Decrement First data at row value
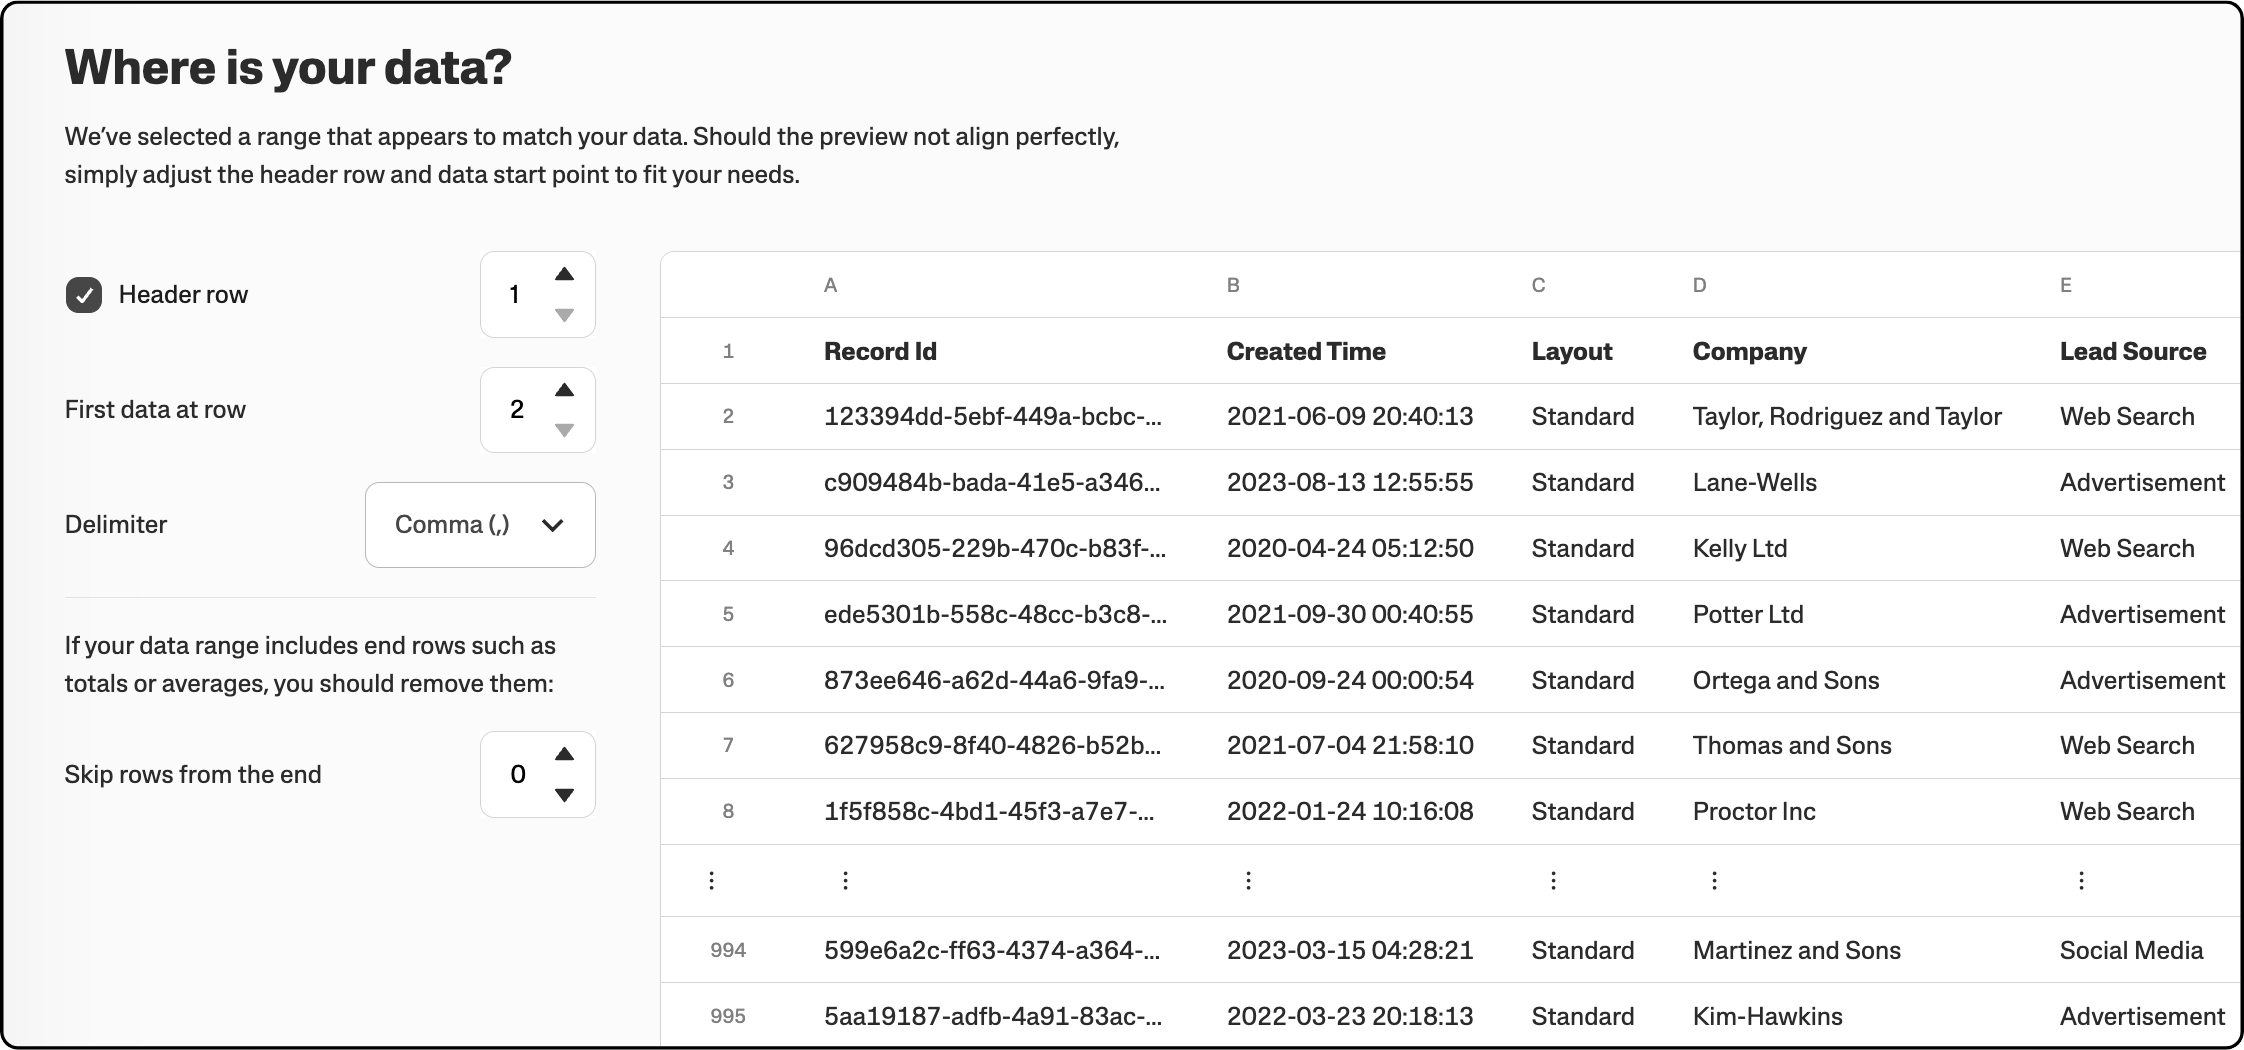Screen dimensions: 2244x1050 point(564,430)
